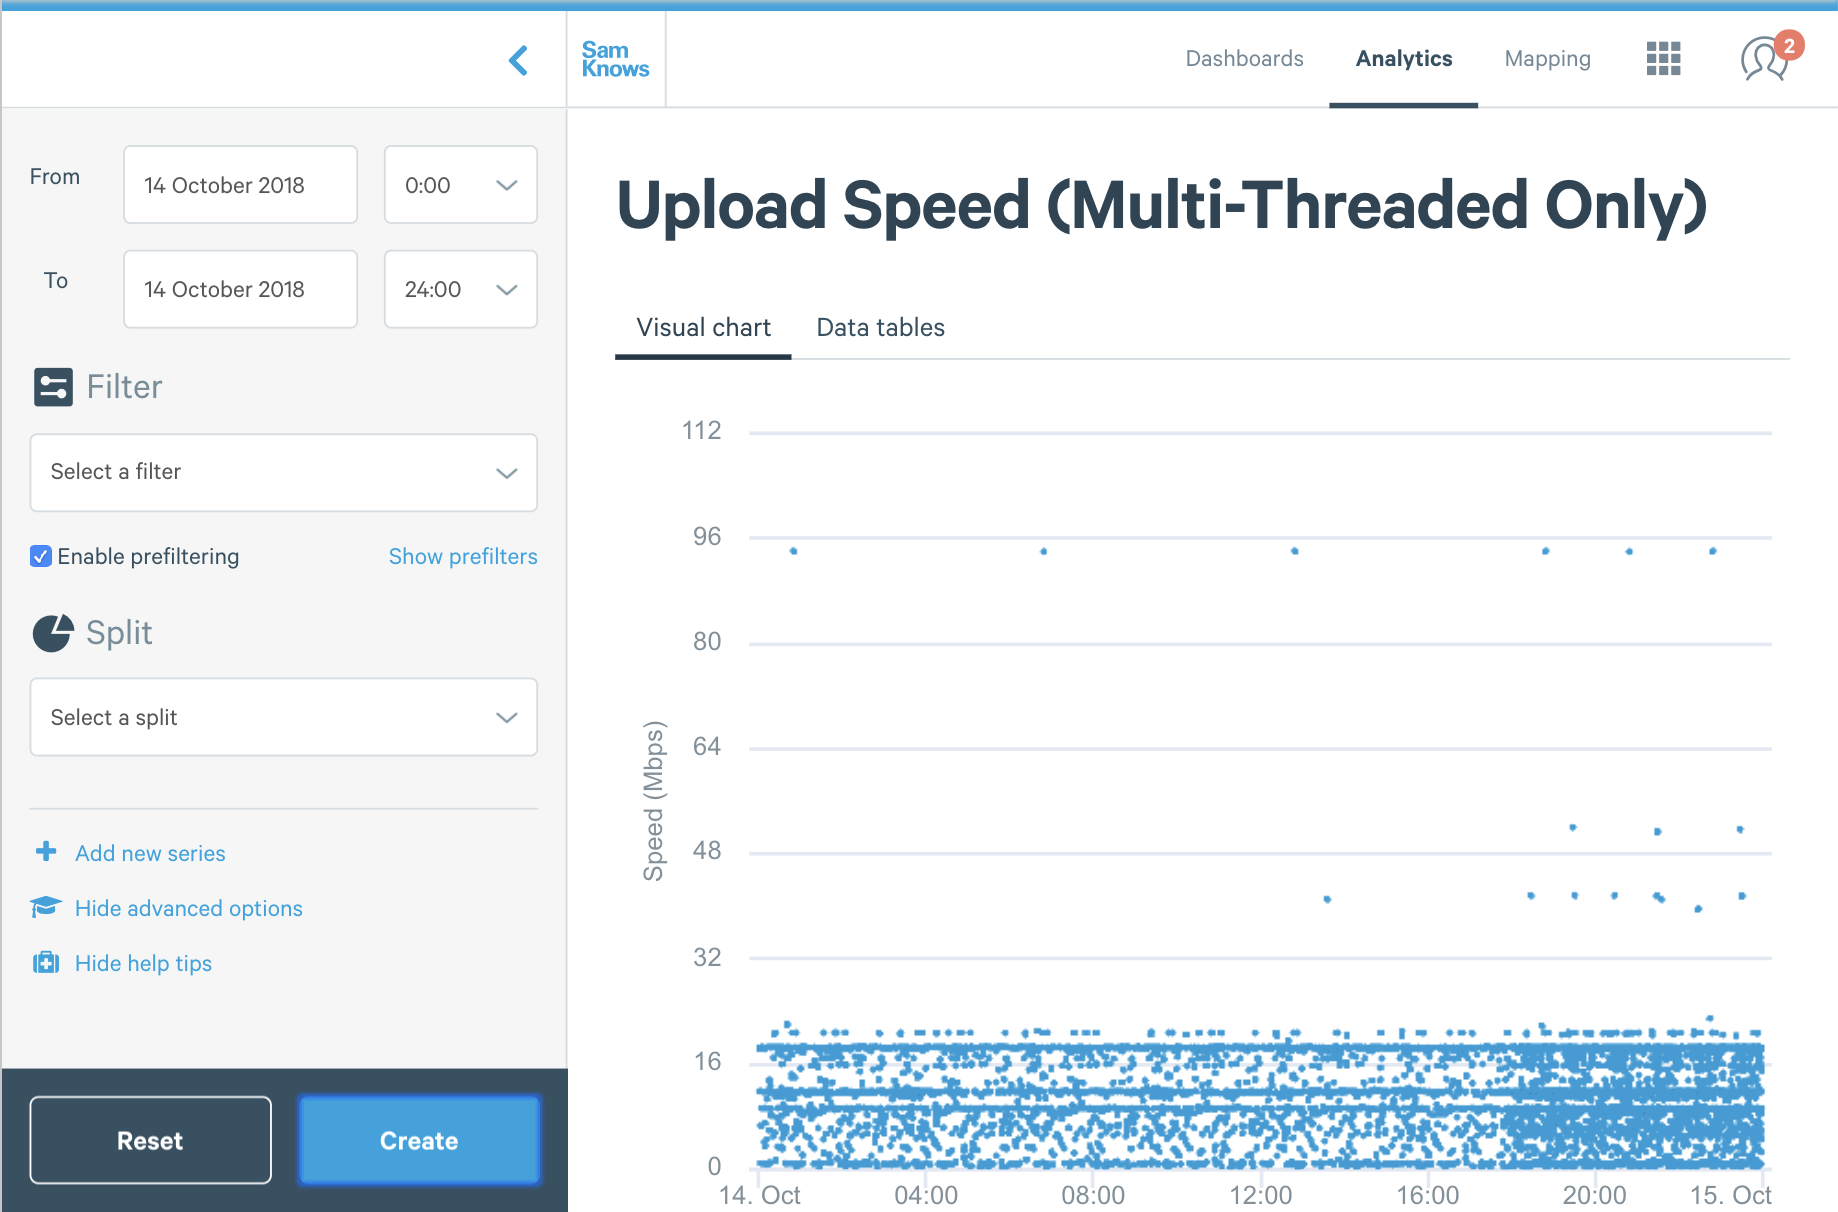Click the Split section heading
The width and height of the screenshot is (1838, 1212).
[x=119, y=633]
